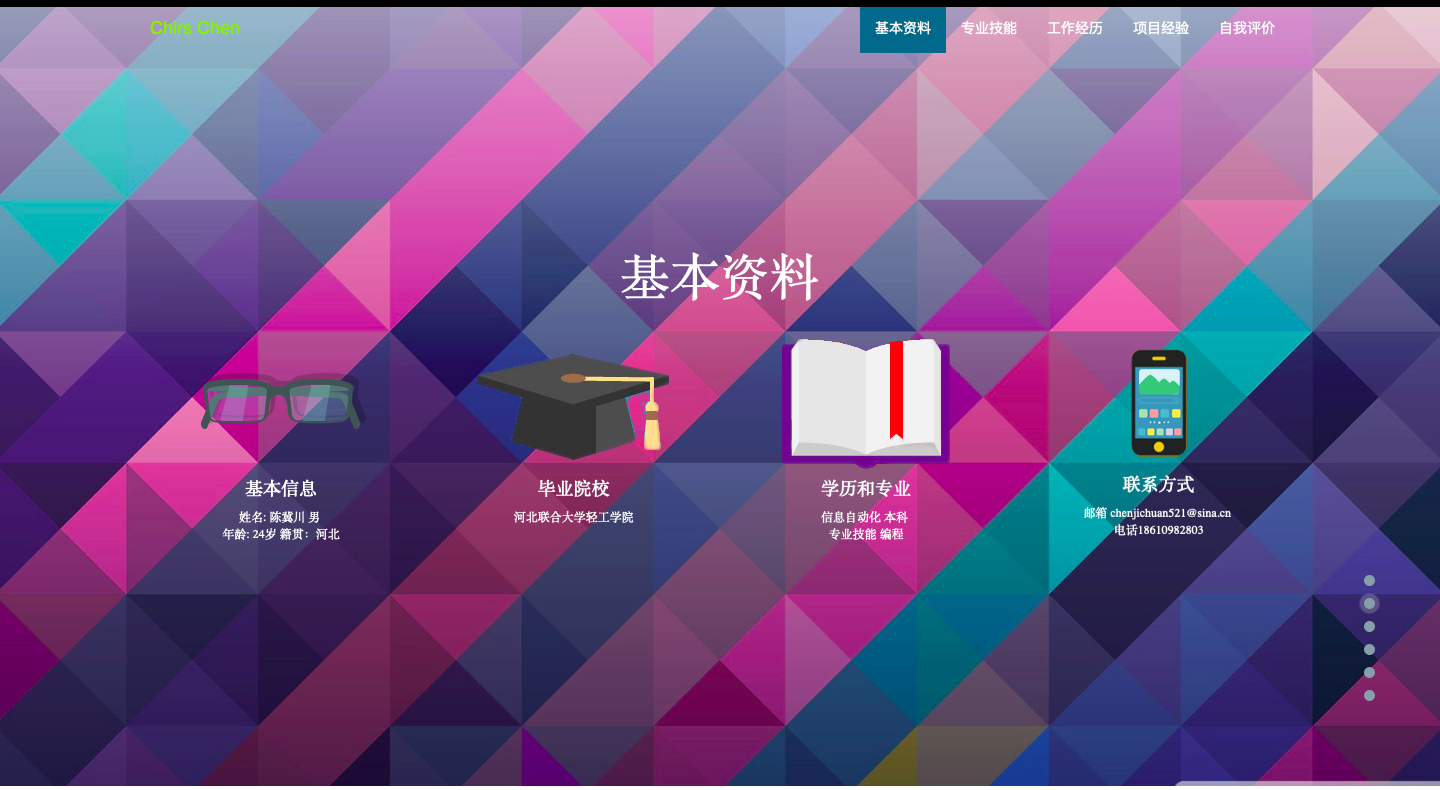Click the large 基本资料 page title
This screenshot has width=1440, height=790.
tap(719, 278)
